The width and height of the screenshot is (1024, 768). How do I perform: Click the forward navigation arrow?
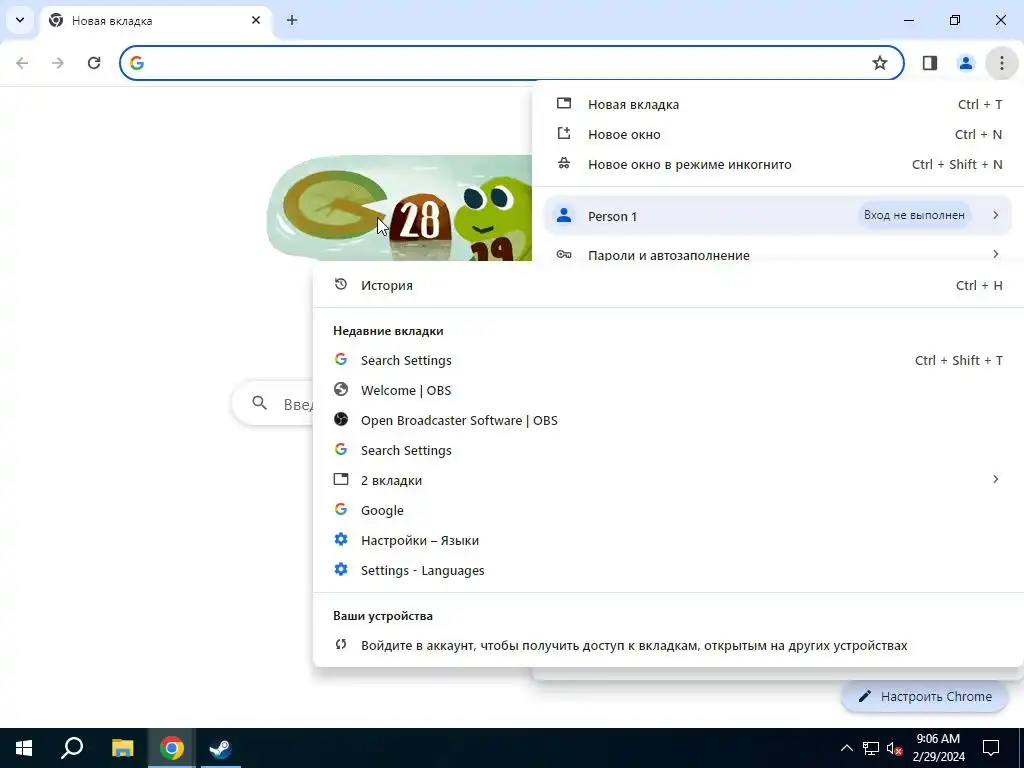click(58, 63)
